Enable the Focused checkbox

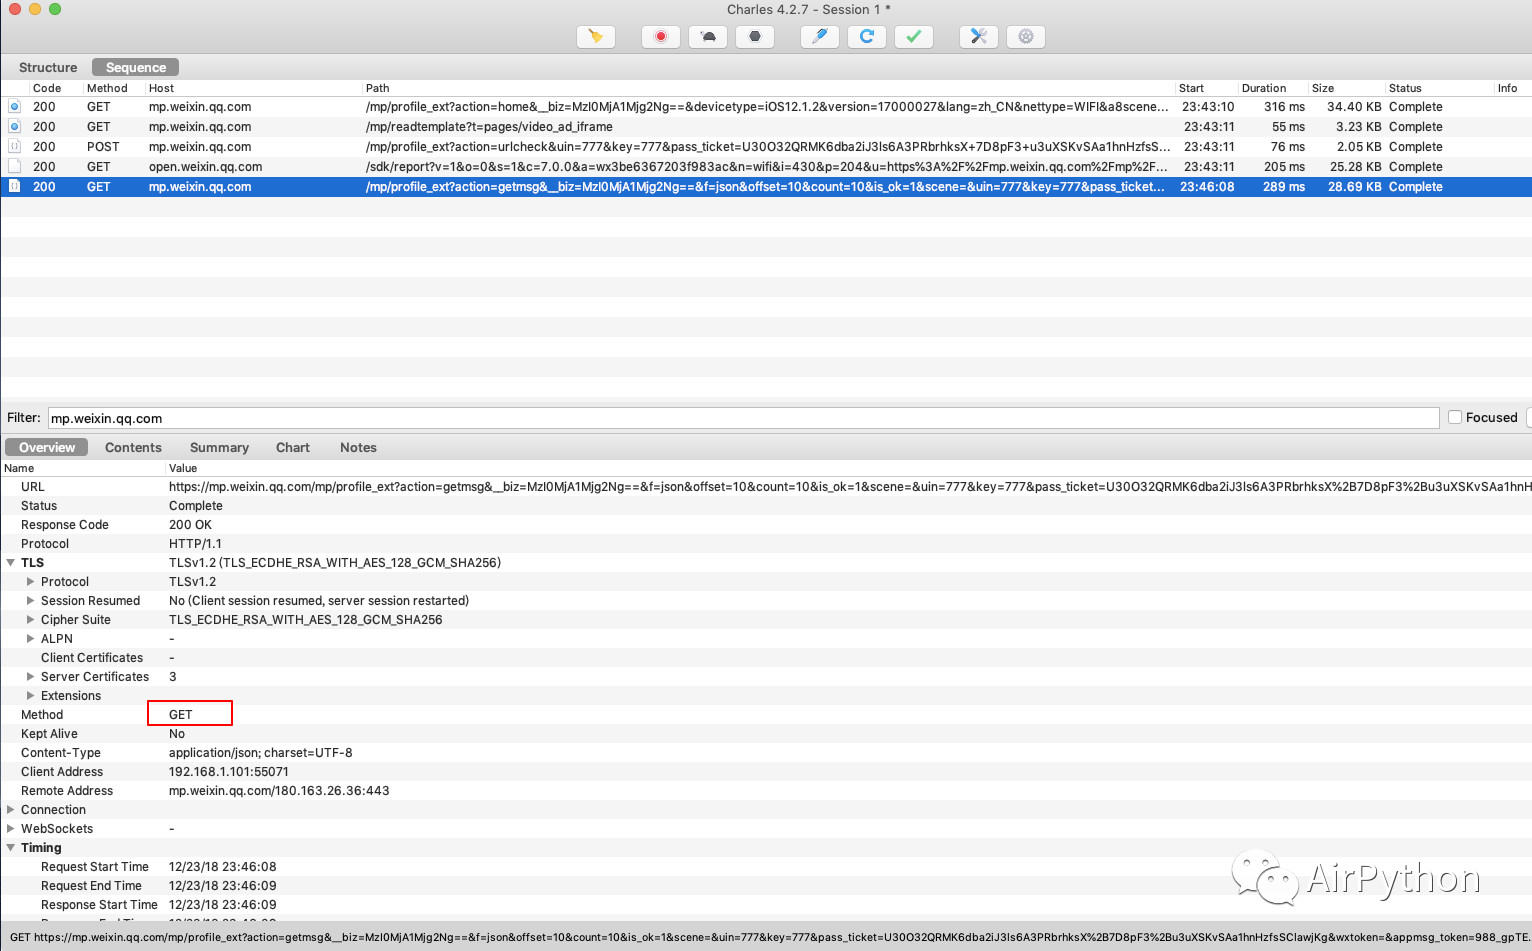(x=1455, y=418)
